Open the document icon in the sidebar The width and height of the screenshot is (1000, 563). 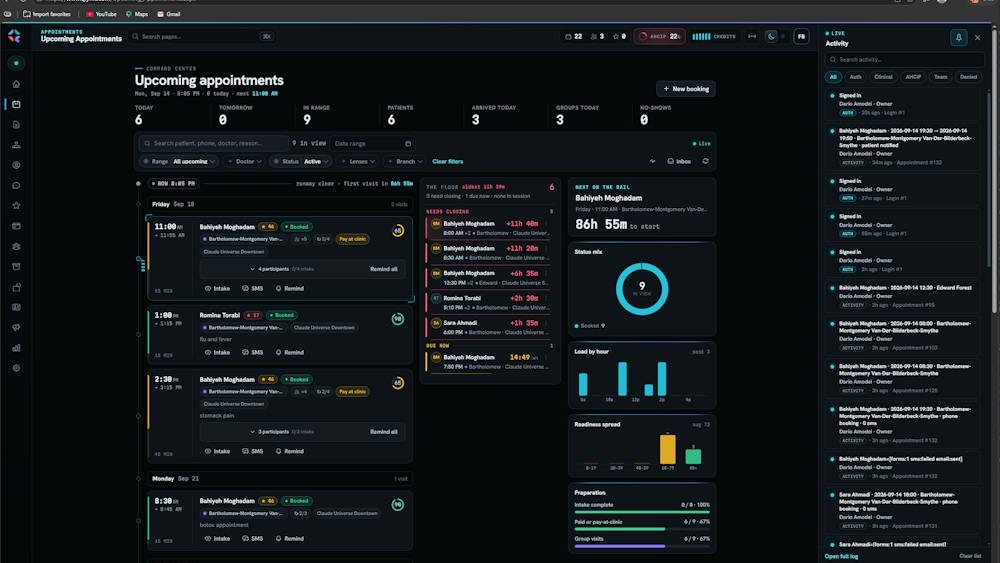[x=16, y=124]
